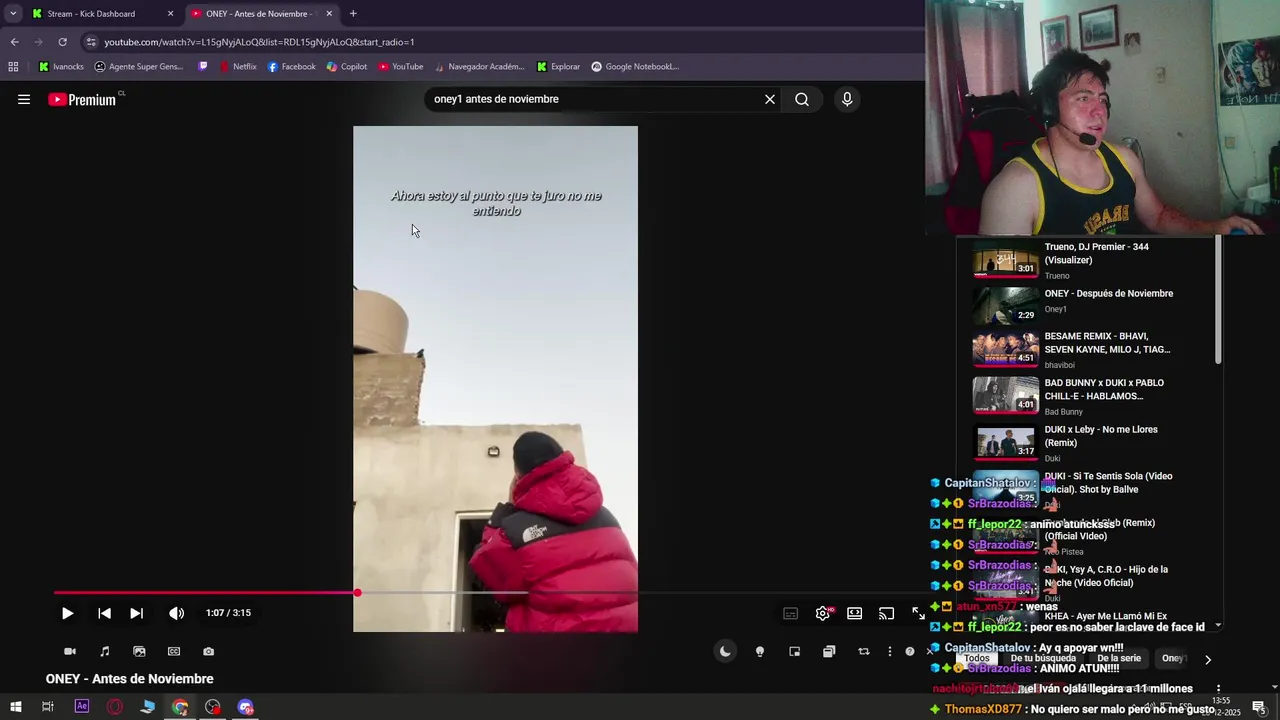This screenshot has width=1280, height=720.
Task: Open the enhancer three-dot more options
Action: (889, 651)
